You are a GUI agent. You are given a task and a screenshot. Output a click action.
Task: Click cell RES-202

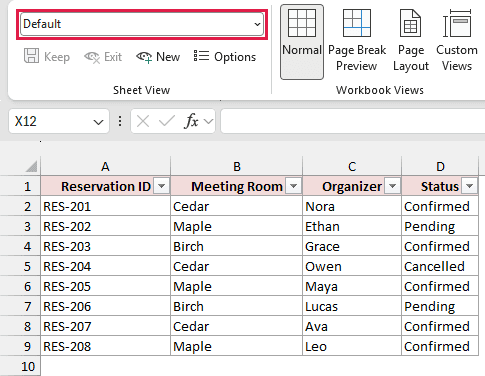[x=105, y=226]
